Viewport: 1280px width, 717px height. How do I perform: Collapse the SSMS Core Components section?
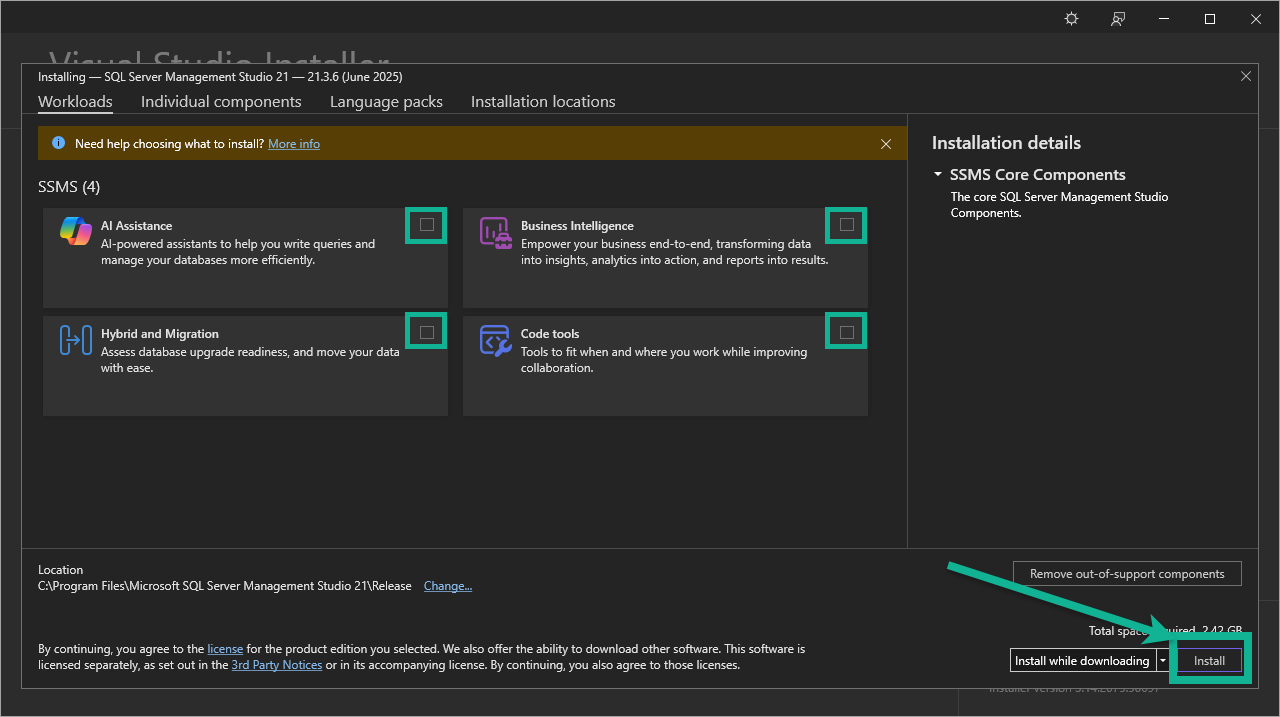(x=938, y=174)
